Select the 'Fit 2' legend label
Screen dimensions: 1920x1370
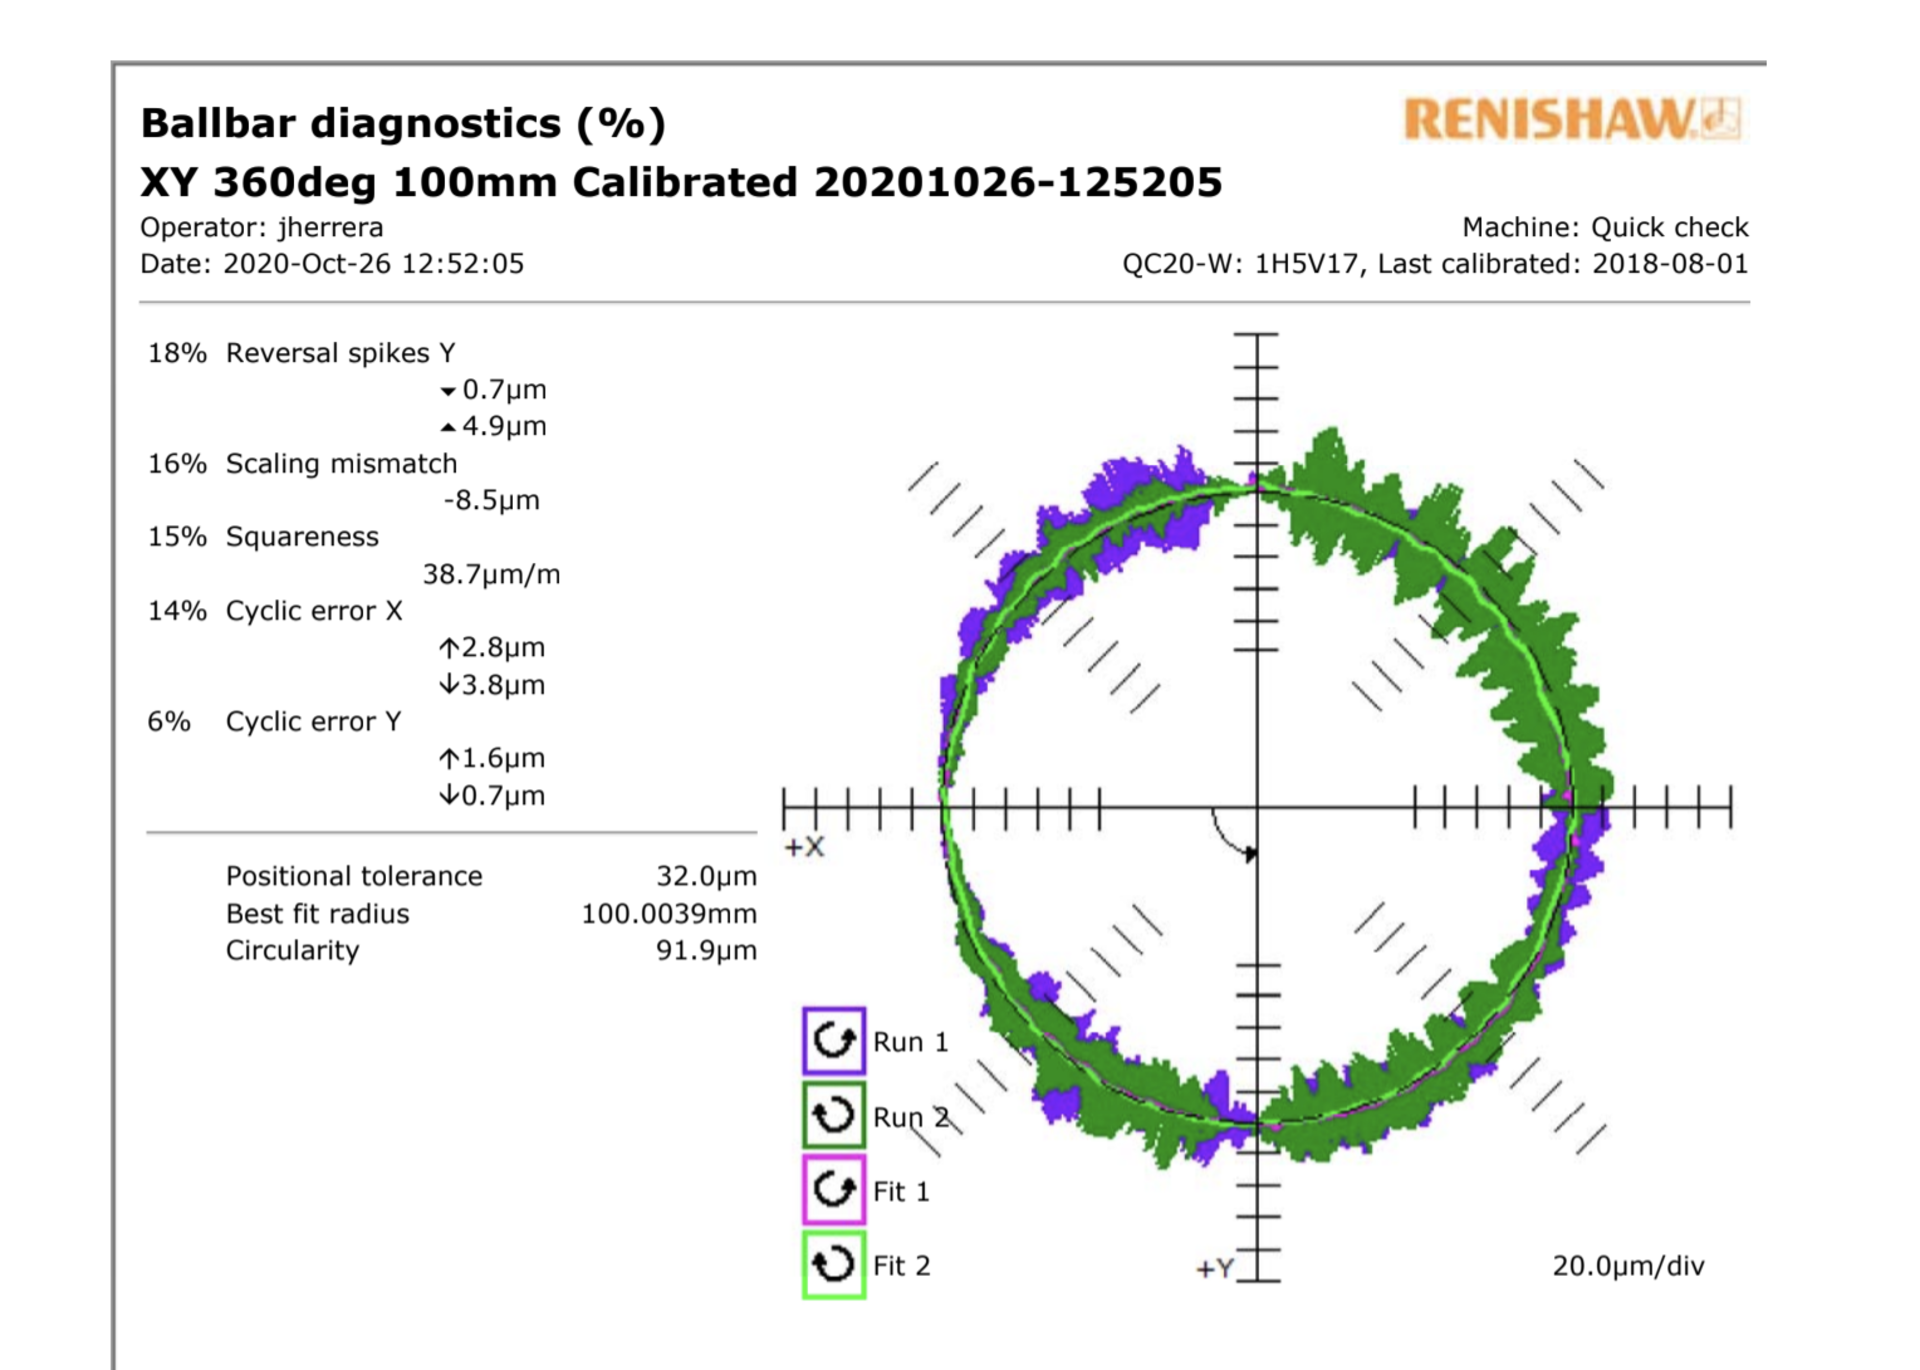901,1266
